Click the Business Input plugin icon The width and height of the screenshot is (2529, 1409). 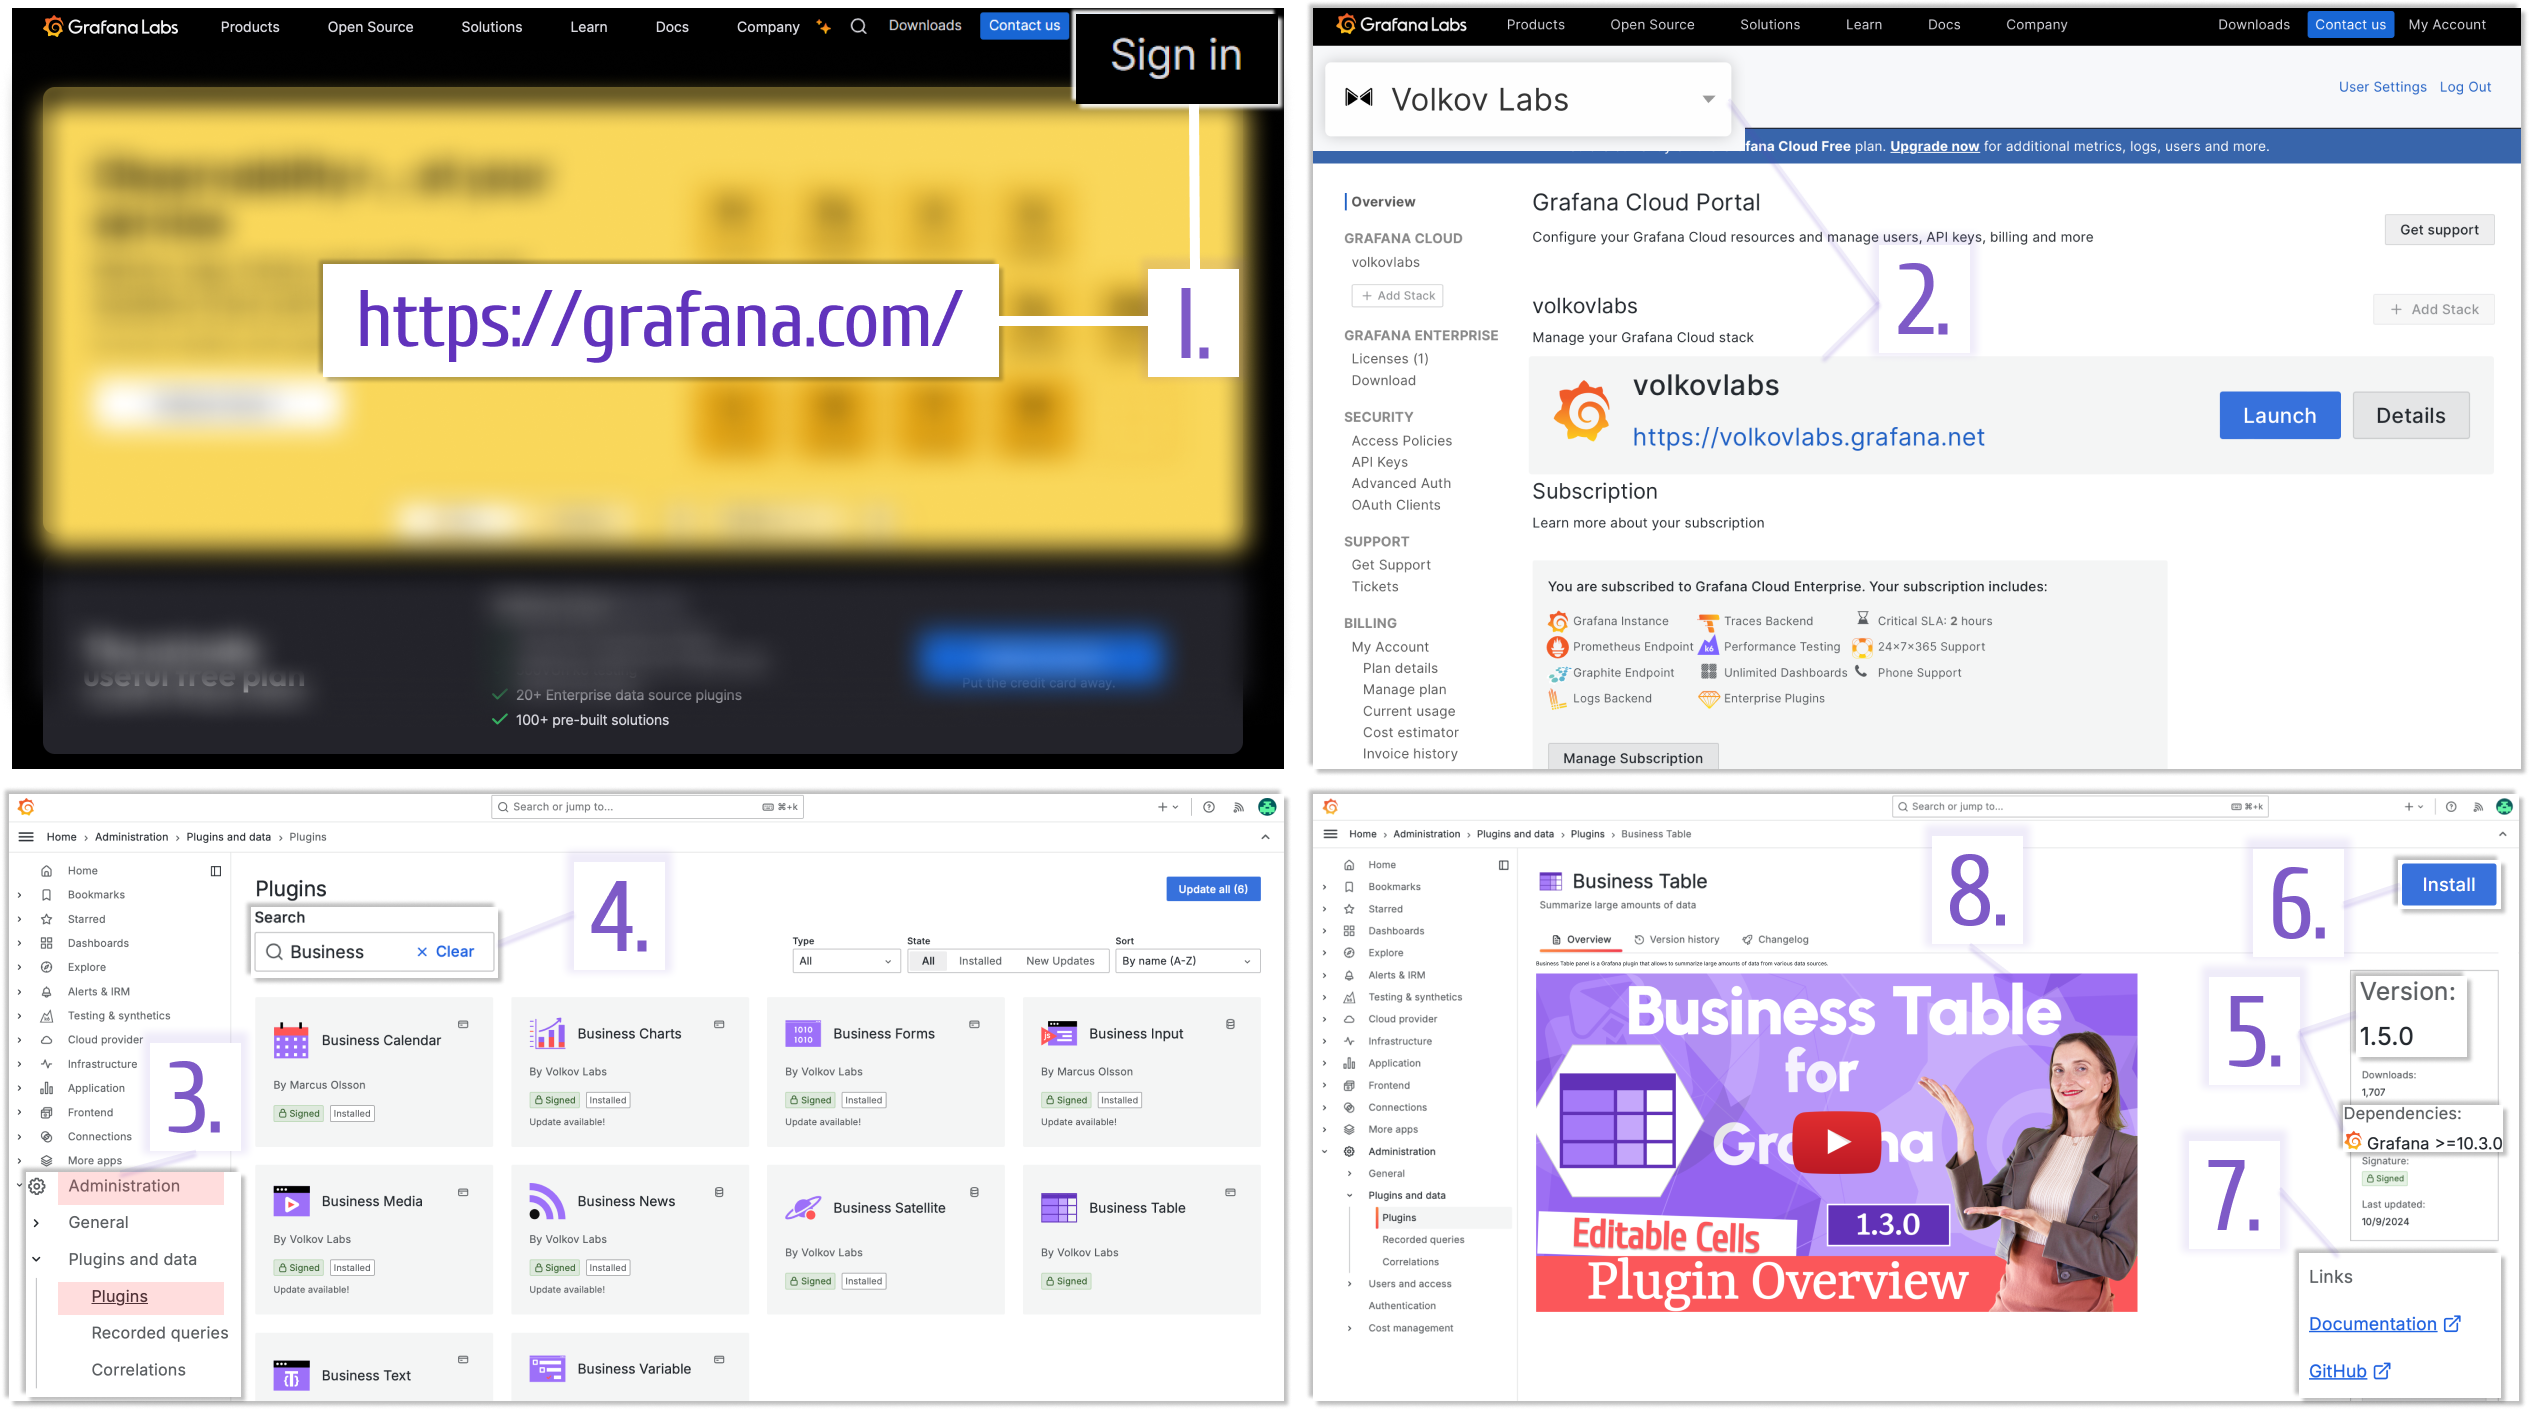tap(1059, 1033)
